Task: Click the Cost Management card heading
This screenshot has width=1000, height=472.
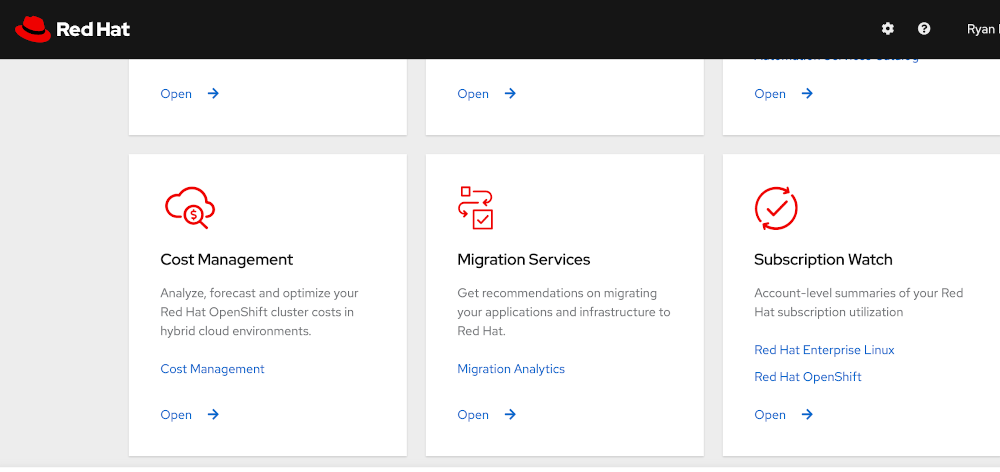Action: 226,260
